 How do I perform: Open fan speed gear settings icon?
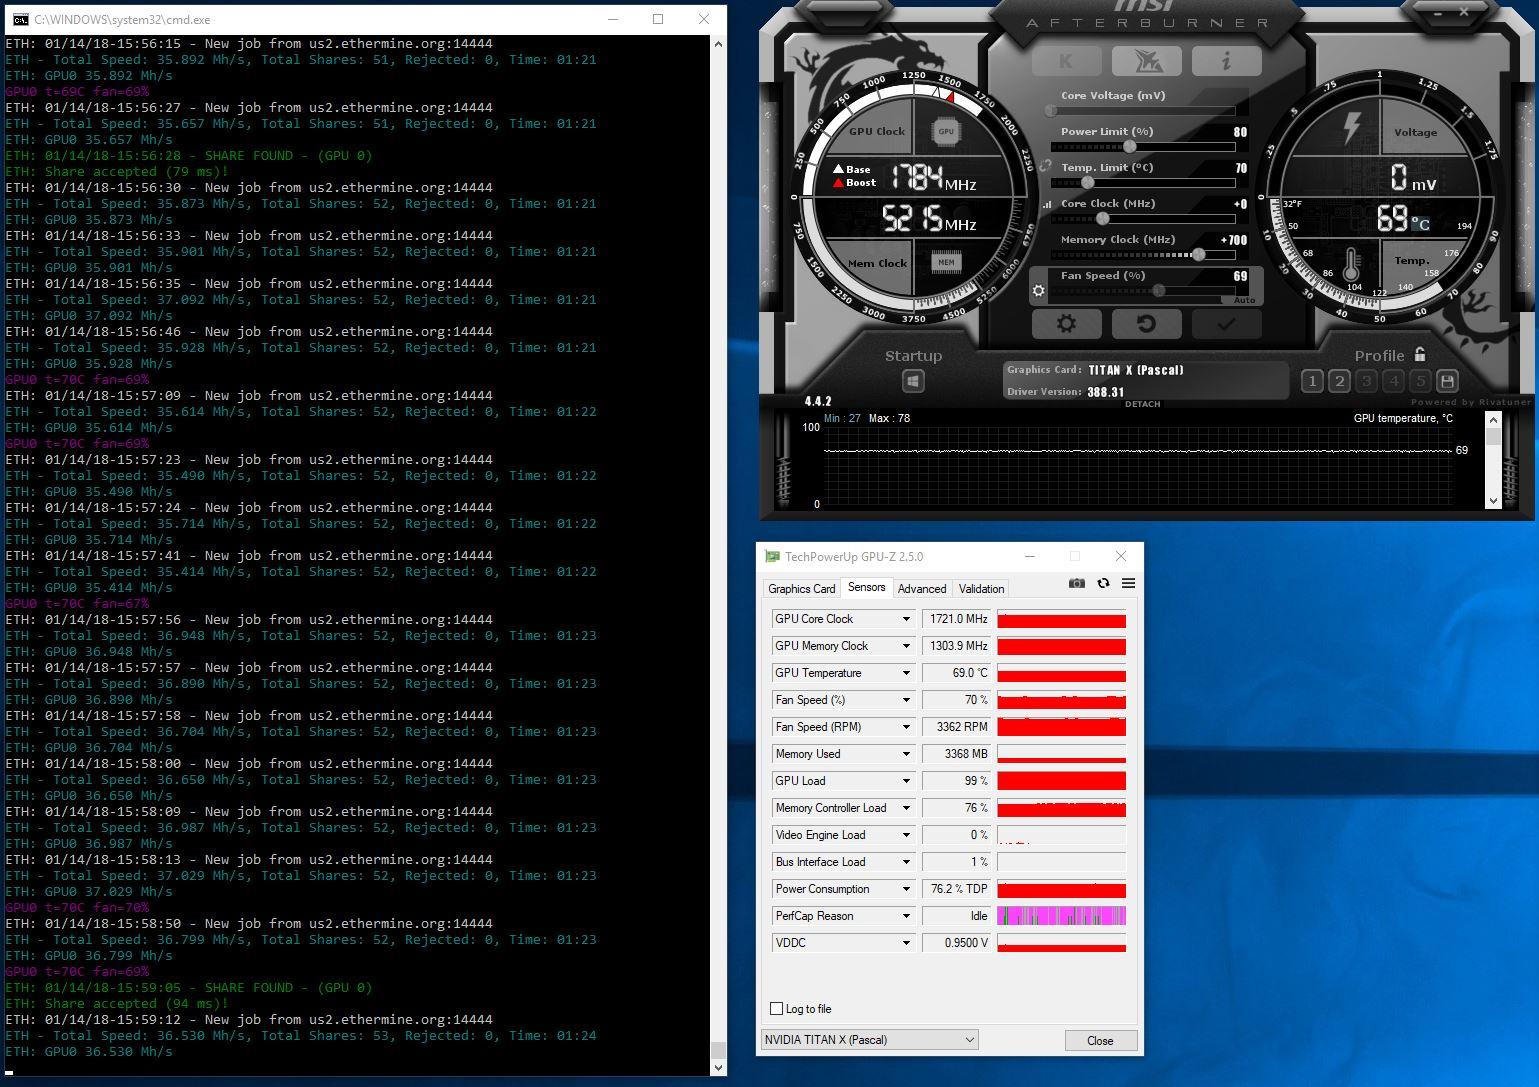coord(1039,291)
